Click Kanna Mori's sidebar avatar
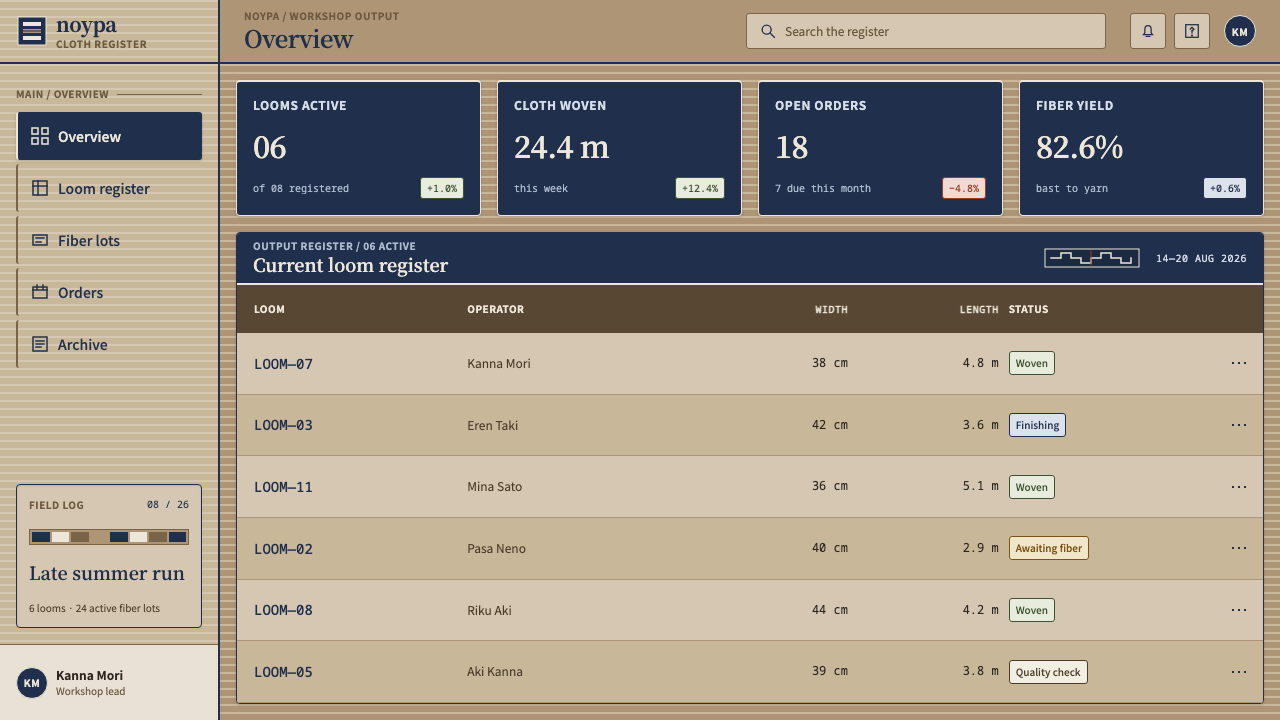Viewport: 1280px width, 720px height. (x=32, y=683)
